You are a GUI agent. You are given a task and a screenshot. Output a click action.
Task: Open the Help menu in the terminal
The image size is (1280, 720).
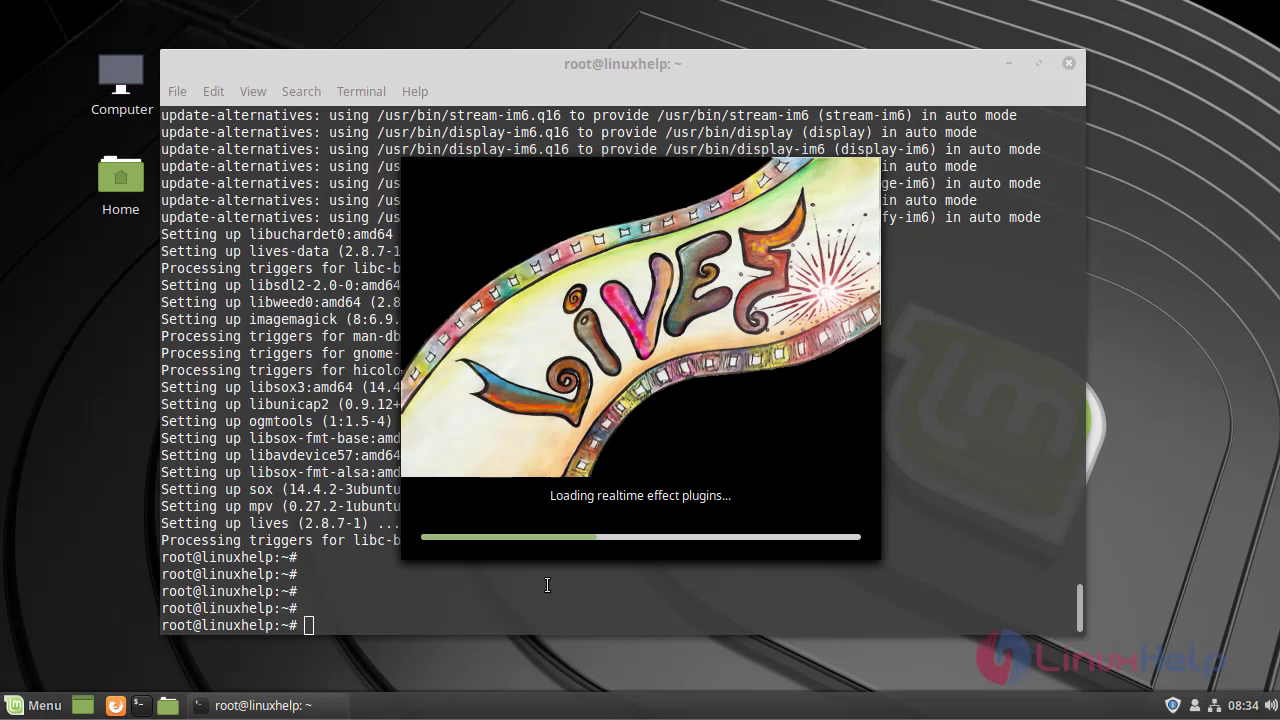coord(415,91)
